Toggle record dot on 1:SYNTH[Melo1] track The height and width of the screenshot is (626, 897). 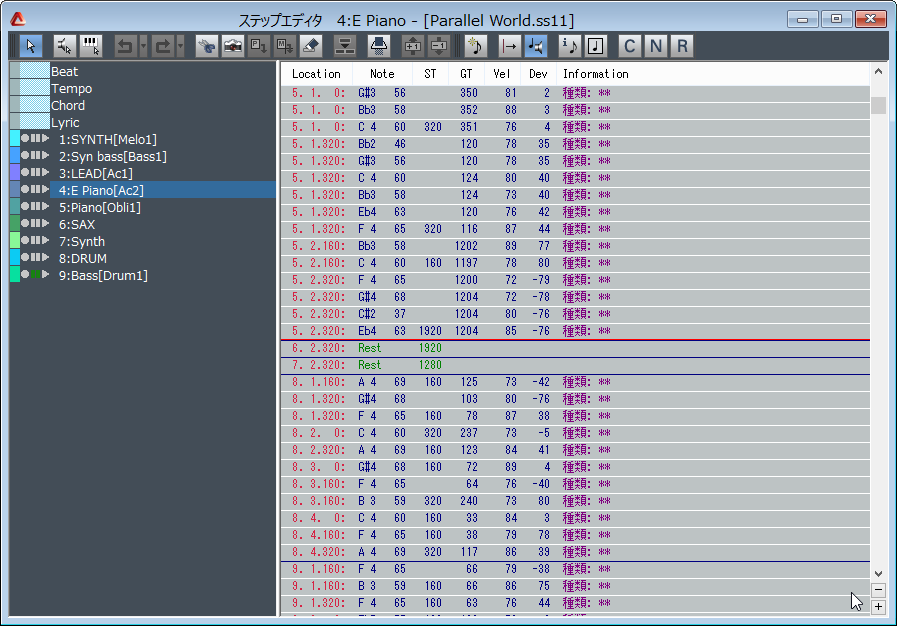point(25,138)
